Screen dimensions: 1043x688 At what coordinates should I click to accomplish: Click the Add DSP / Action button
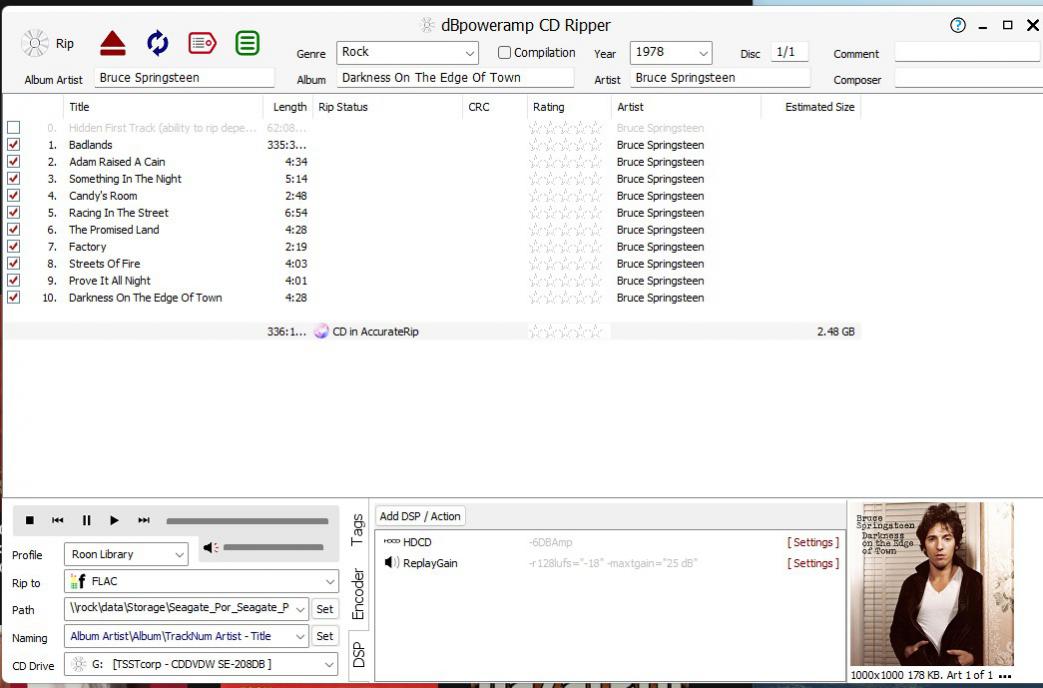420,516
